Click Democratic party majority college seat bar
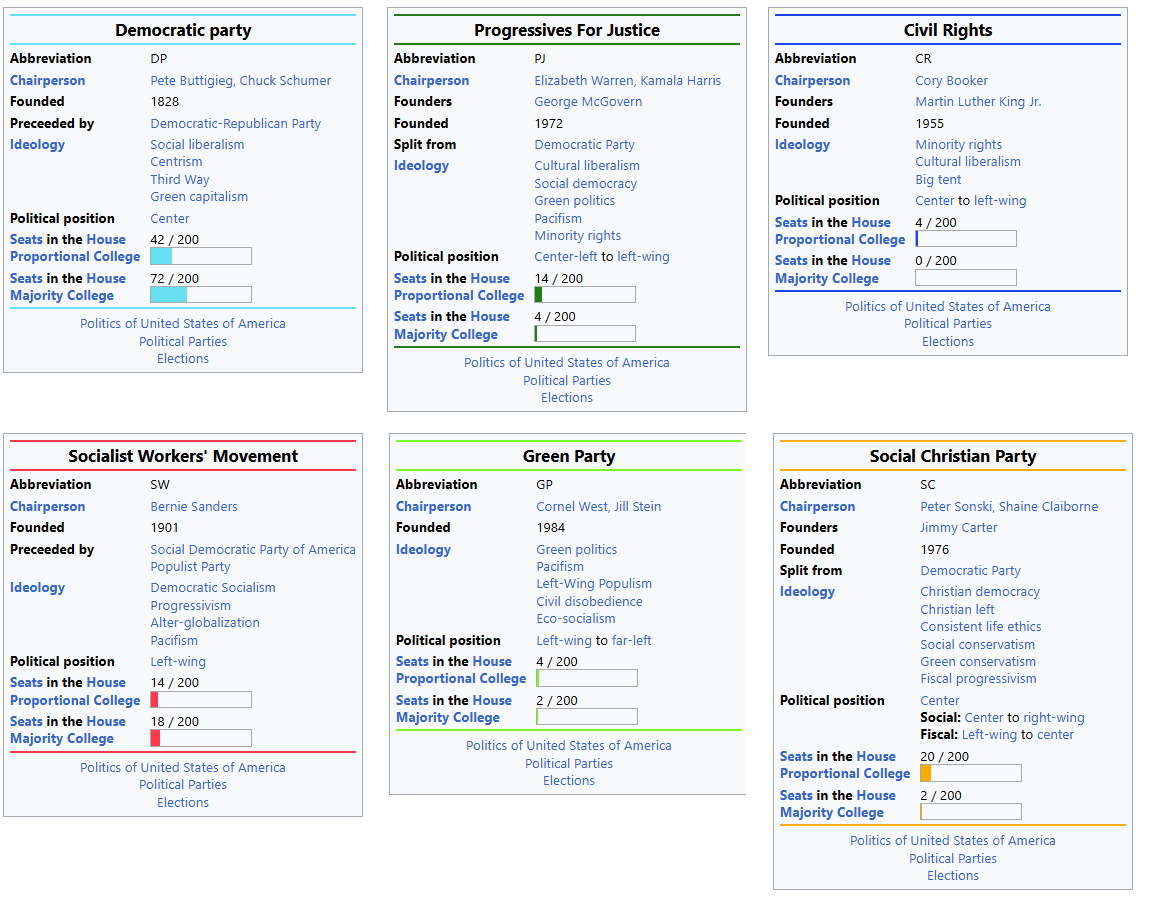The width and height of the screenshot is (1150, 924). [x=201, y=295]
